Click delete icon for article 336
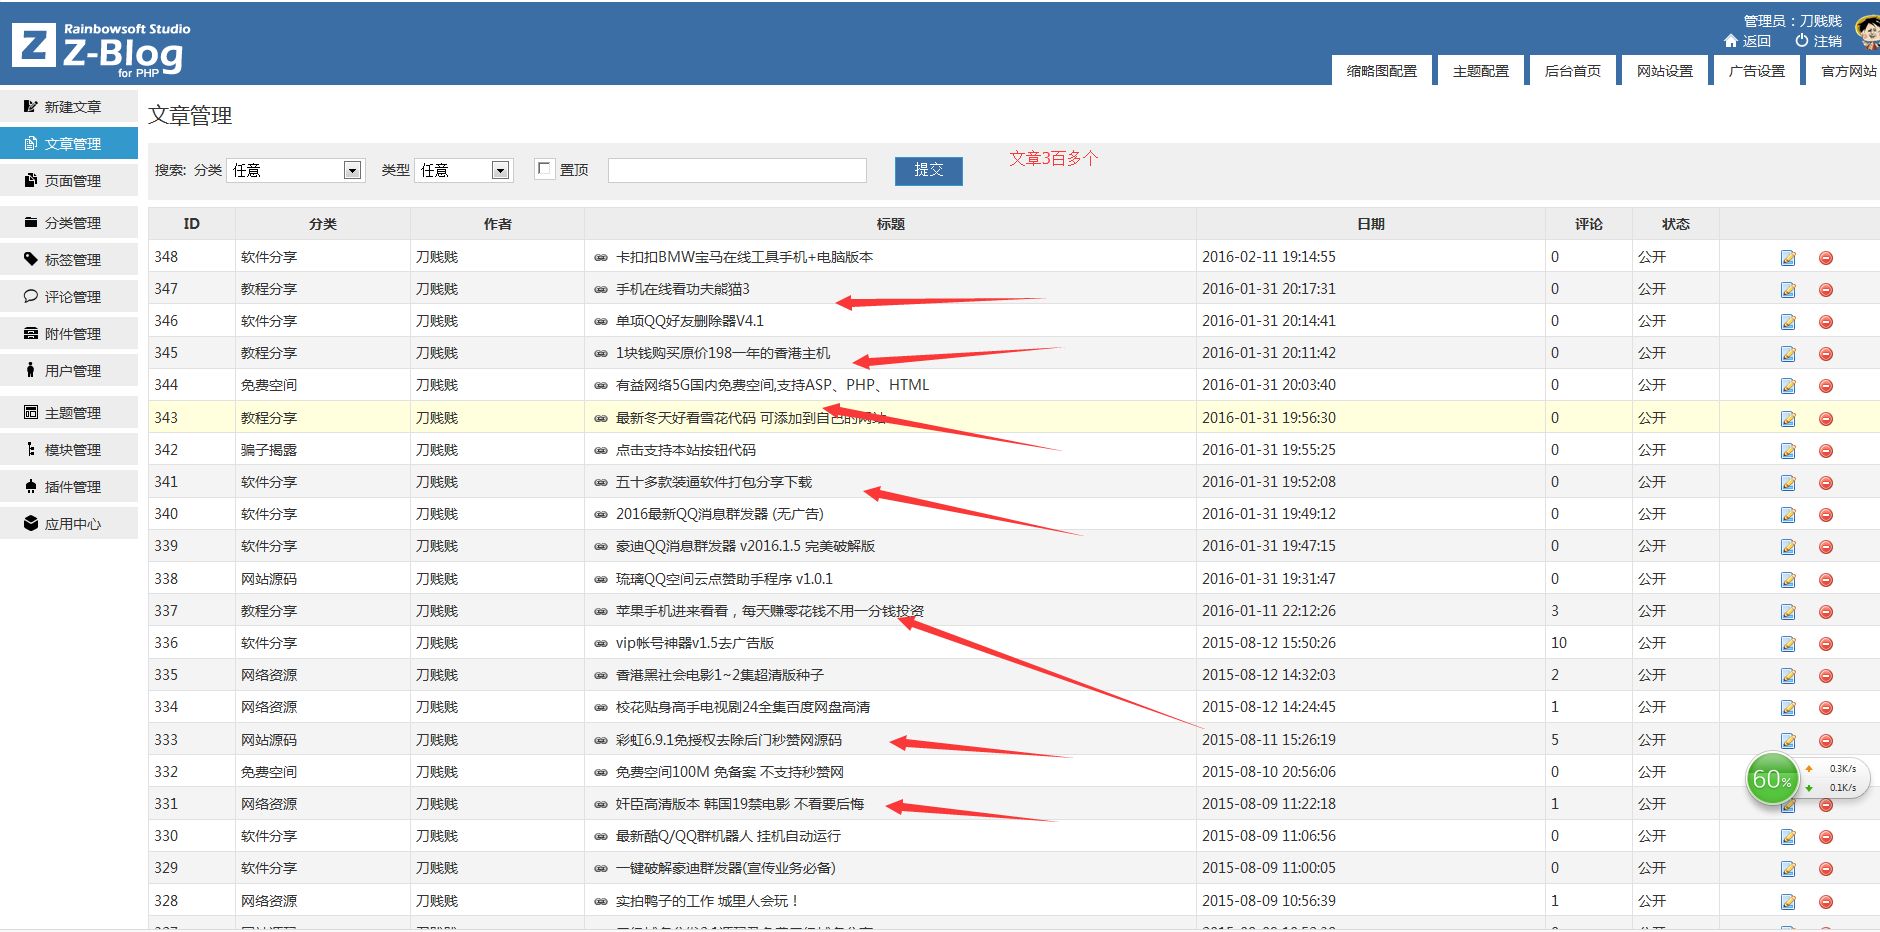This screenshot has width=1880, height=932. click(x=1825, y=644)
